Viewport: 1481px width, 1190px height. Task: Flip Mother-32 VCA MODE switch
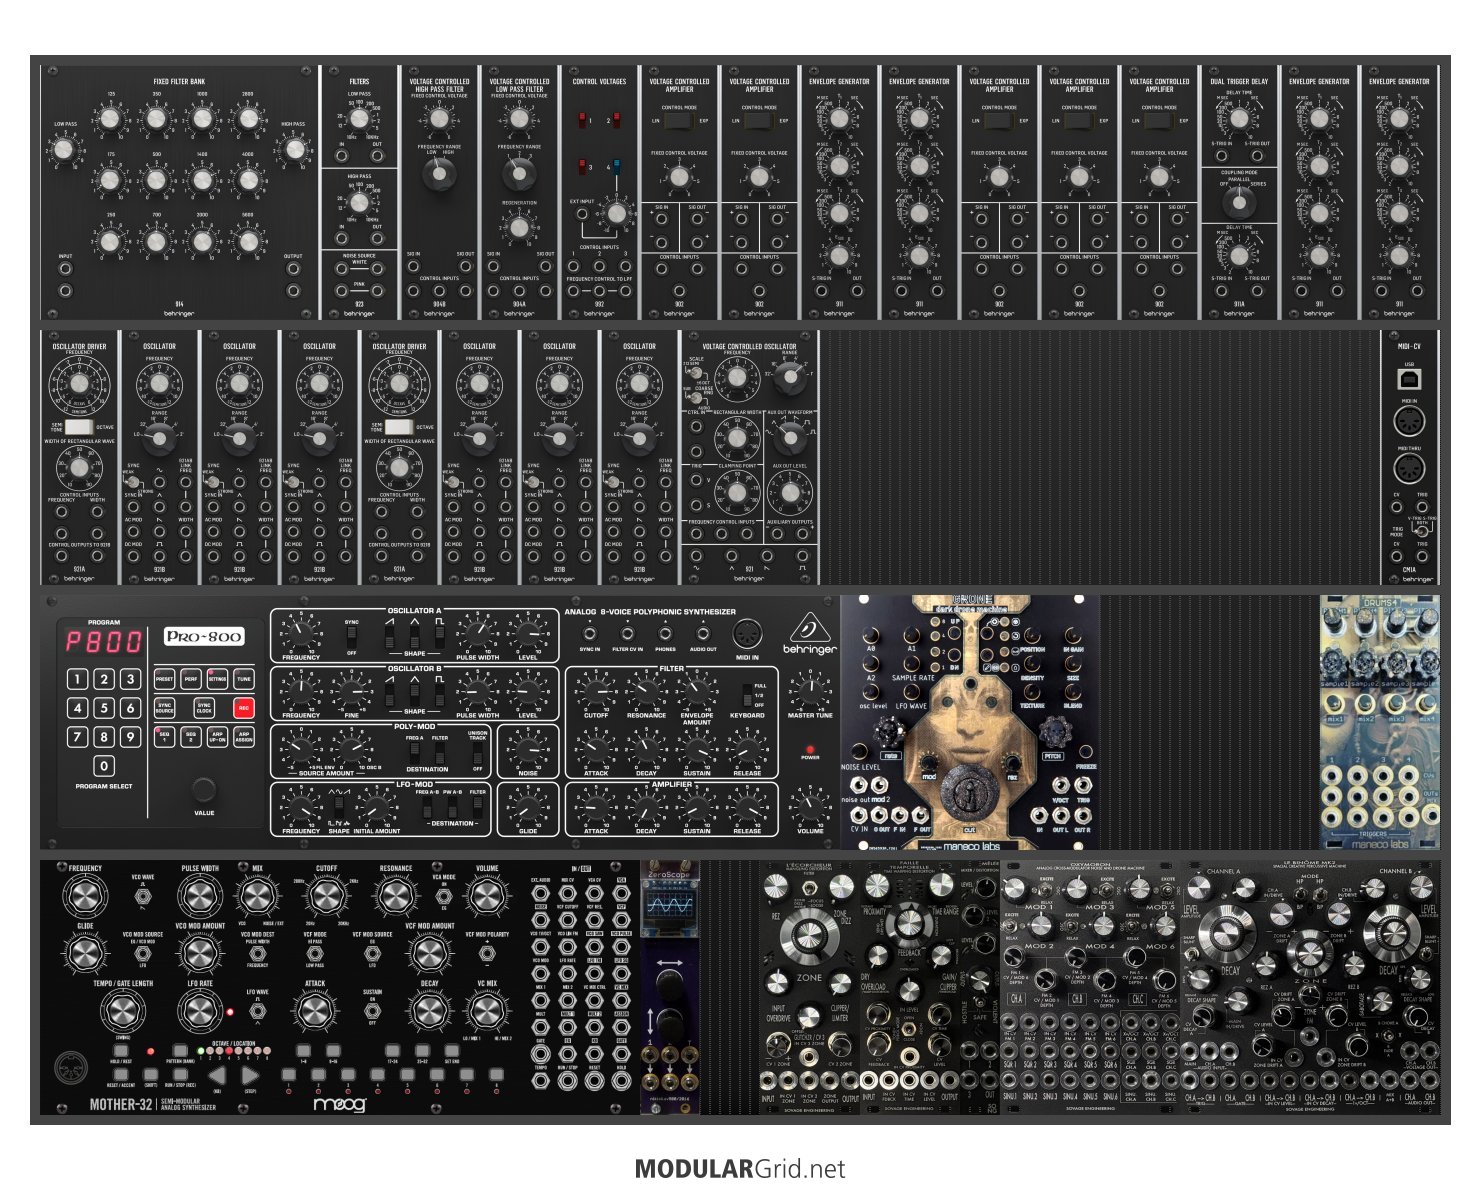click(443, 896)
